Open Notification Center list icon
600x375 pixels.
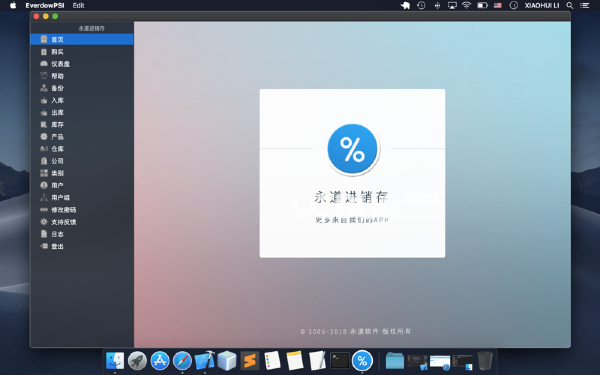click(584, 5)
